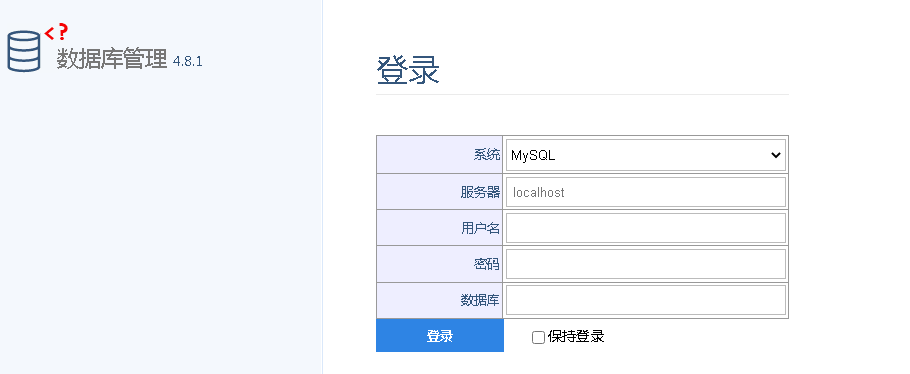
Task: Click the MySQL text in the system selector
Action: click(533, 156)
